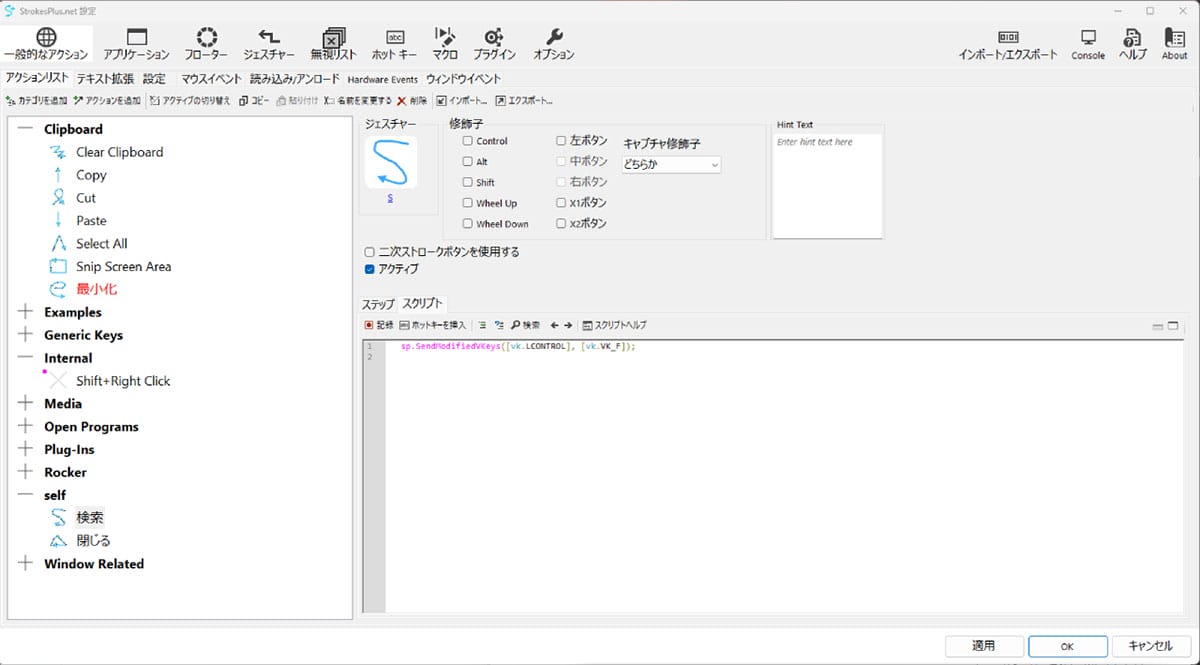Click the S gesture thumbnail image

pyautogui.click(x=390, y=162)
